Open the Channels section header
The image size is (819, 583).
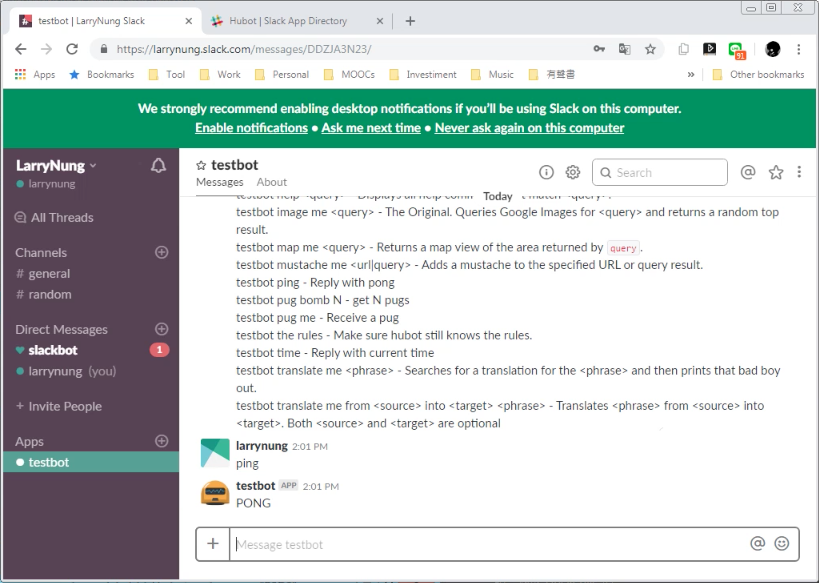(x=41, y=252)
